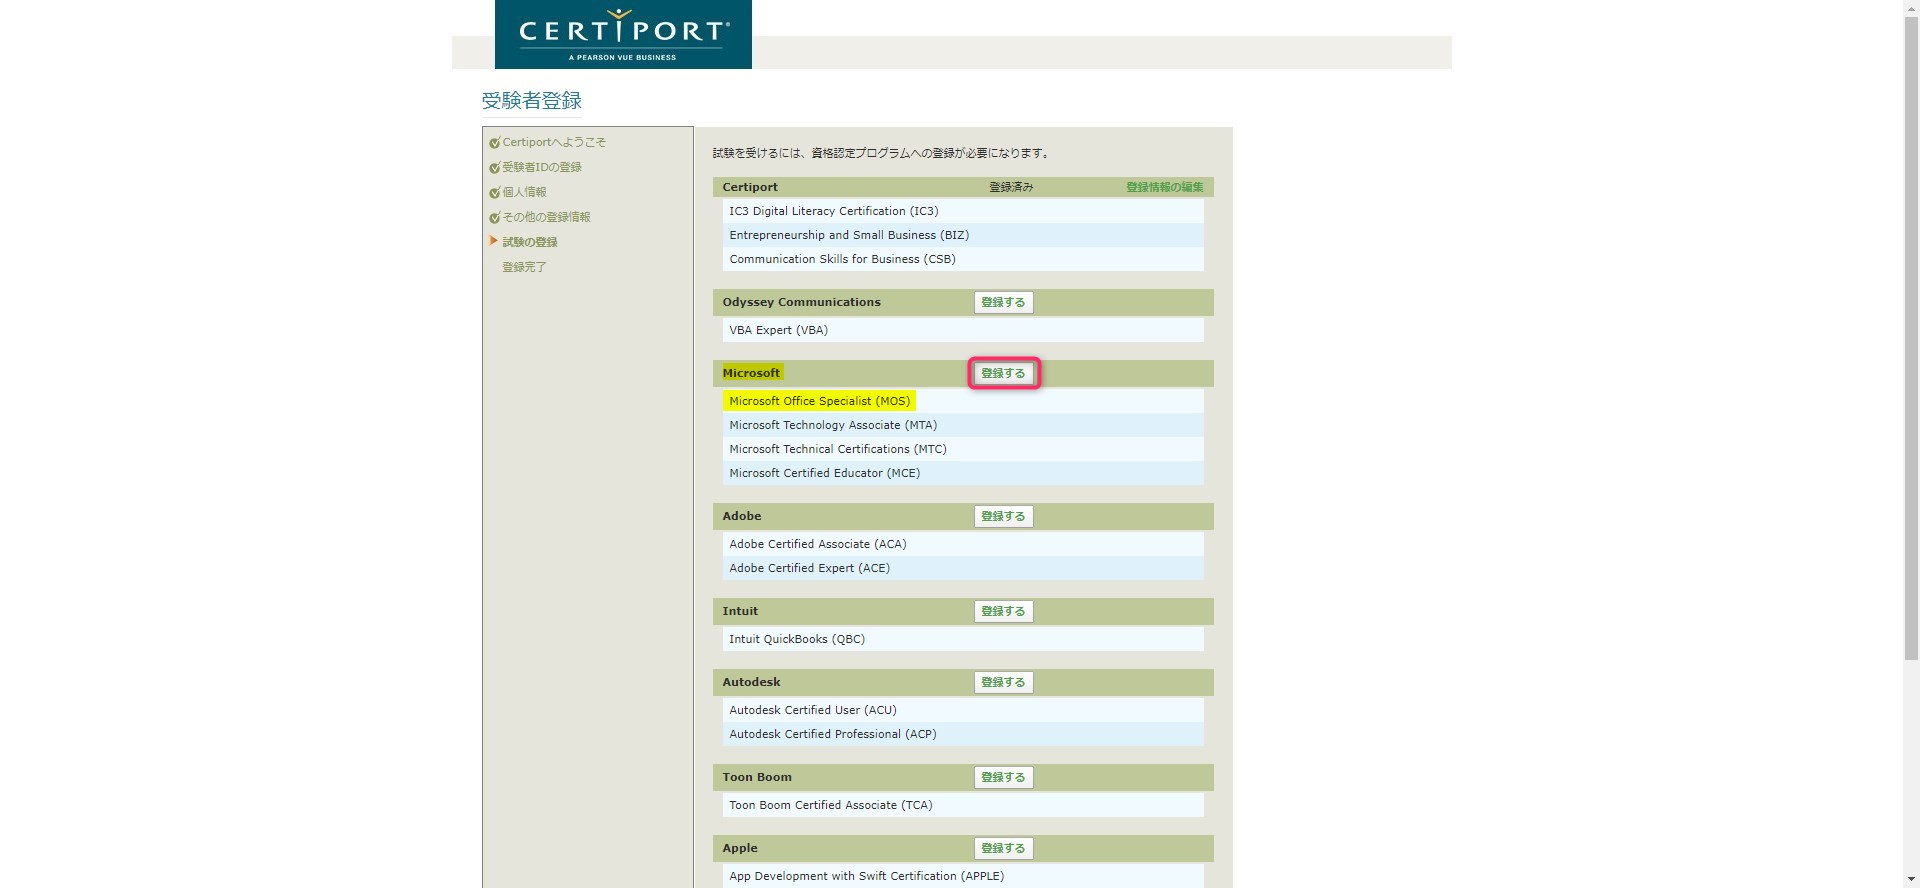Register for the Autodesk program
Image resolution: width=1920 pixels, height=888 pixels.
pos(1003,683)
